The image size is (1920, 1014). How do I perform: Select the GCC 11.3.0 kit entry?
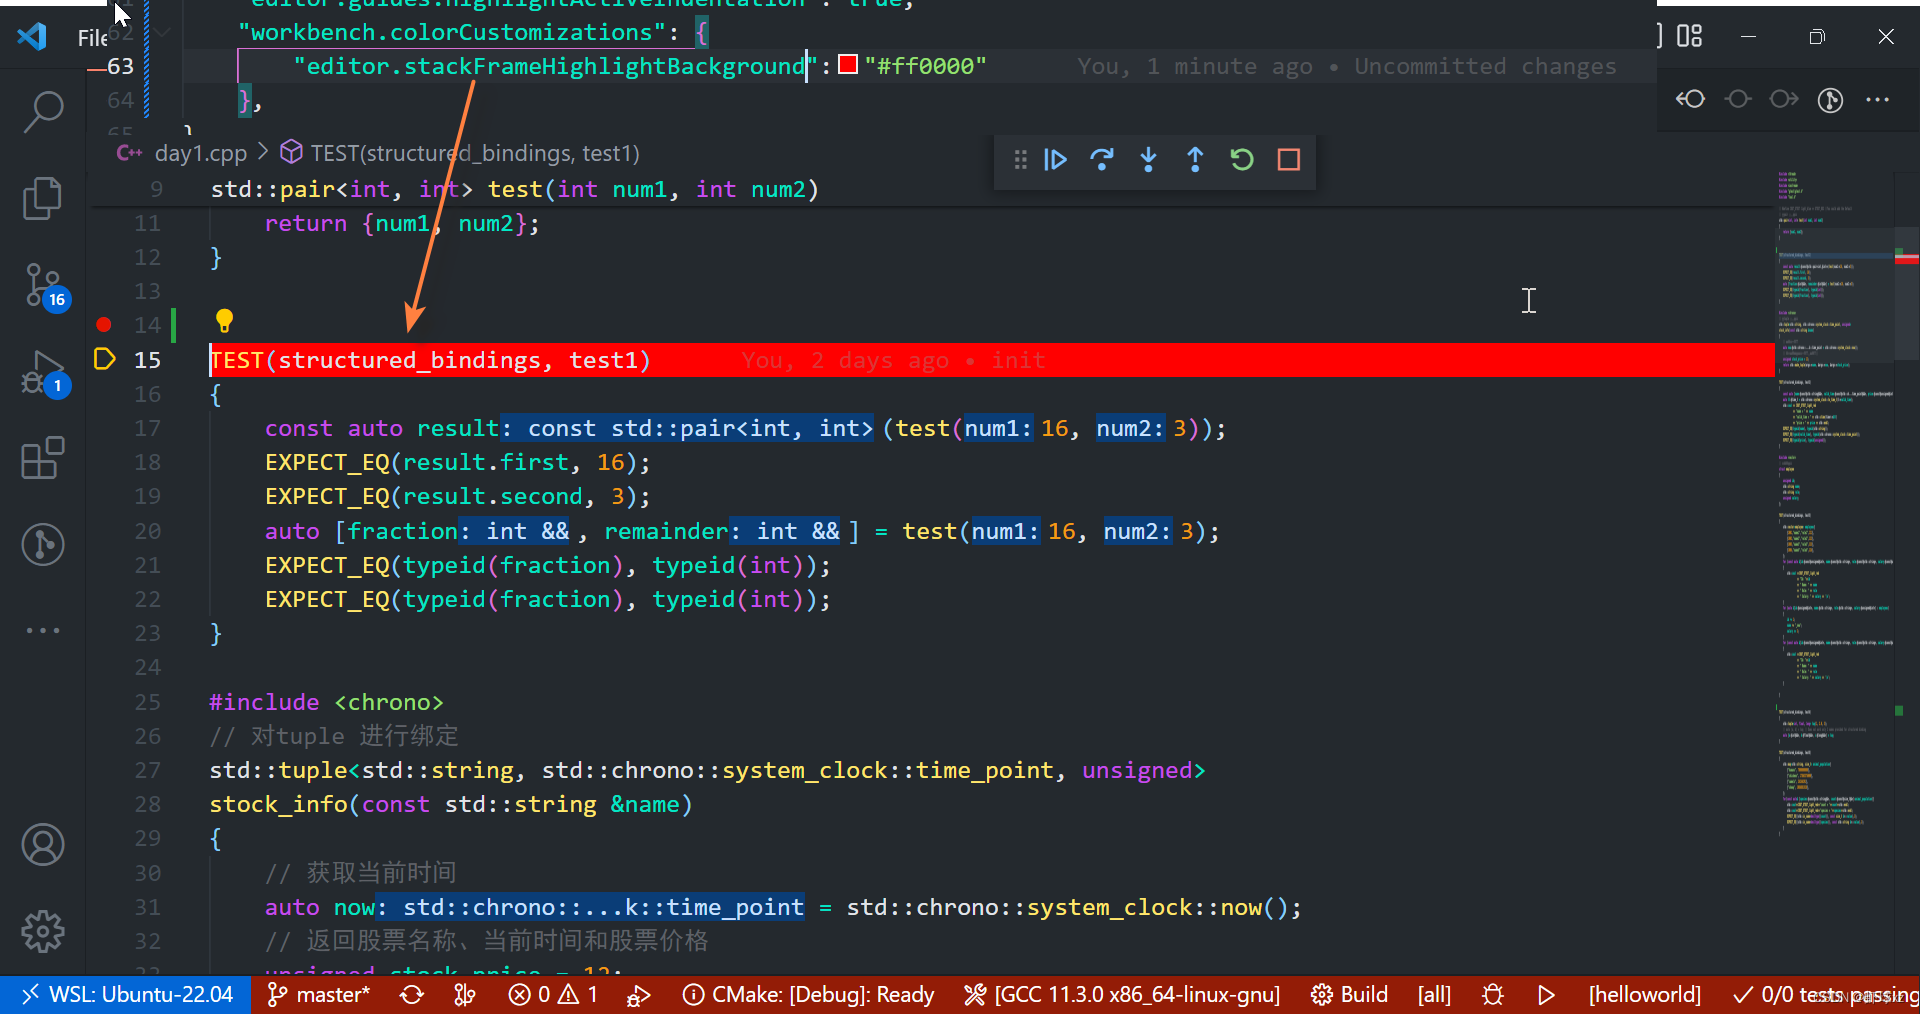pyautogui.click(x=1122, y=995)
